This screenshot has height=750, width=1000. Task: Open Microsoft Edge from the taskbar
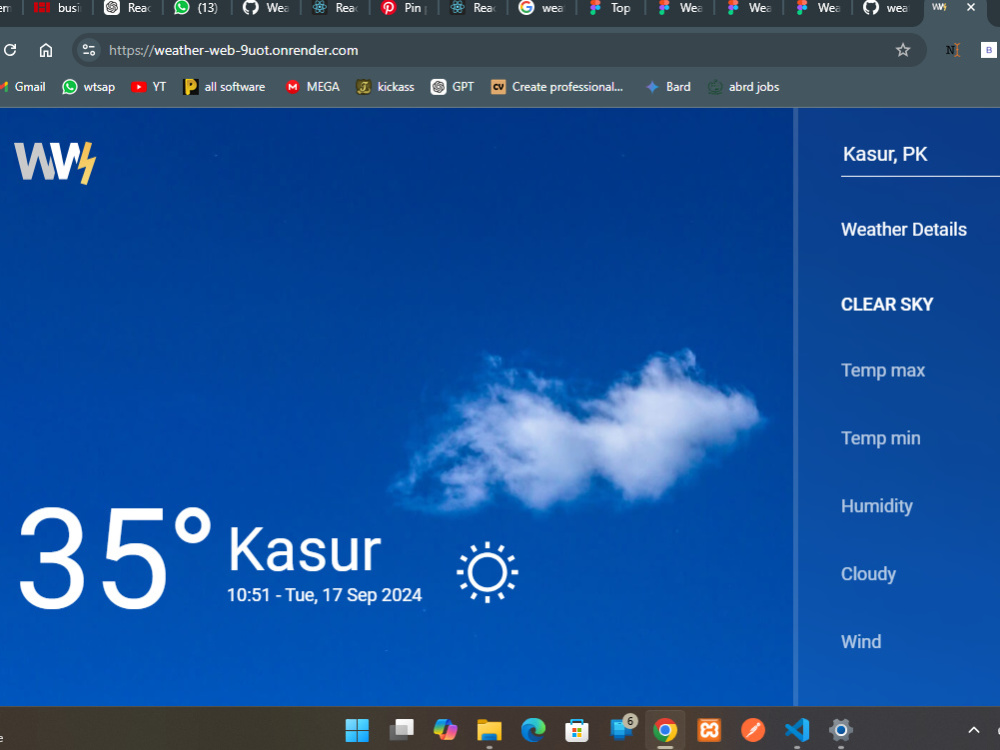(x=533, y=730)
